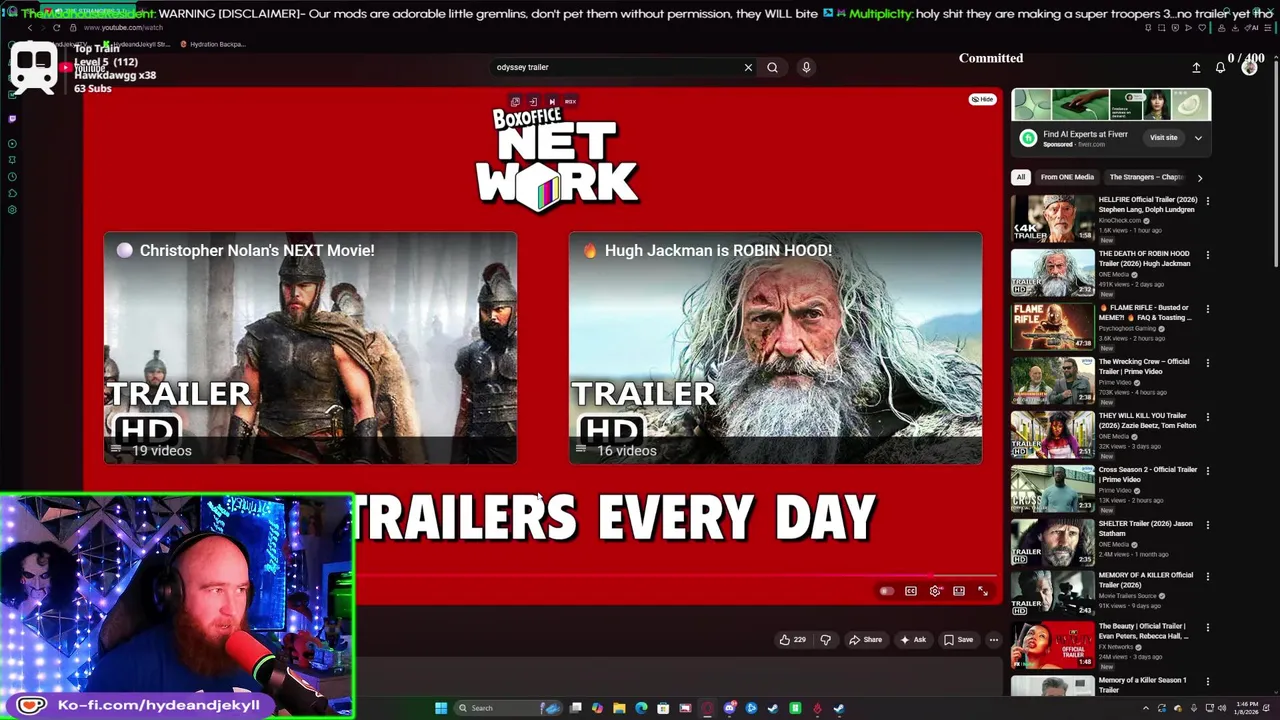Click the Share button
The width and height of the screenshot is (1280, 720).
(x=865, y=640)
